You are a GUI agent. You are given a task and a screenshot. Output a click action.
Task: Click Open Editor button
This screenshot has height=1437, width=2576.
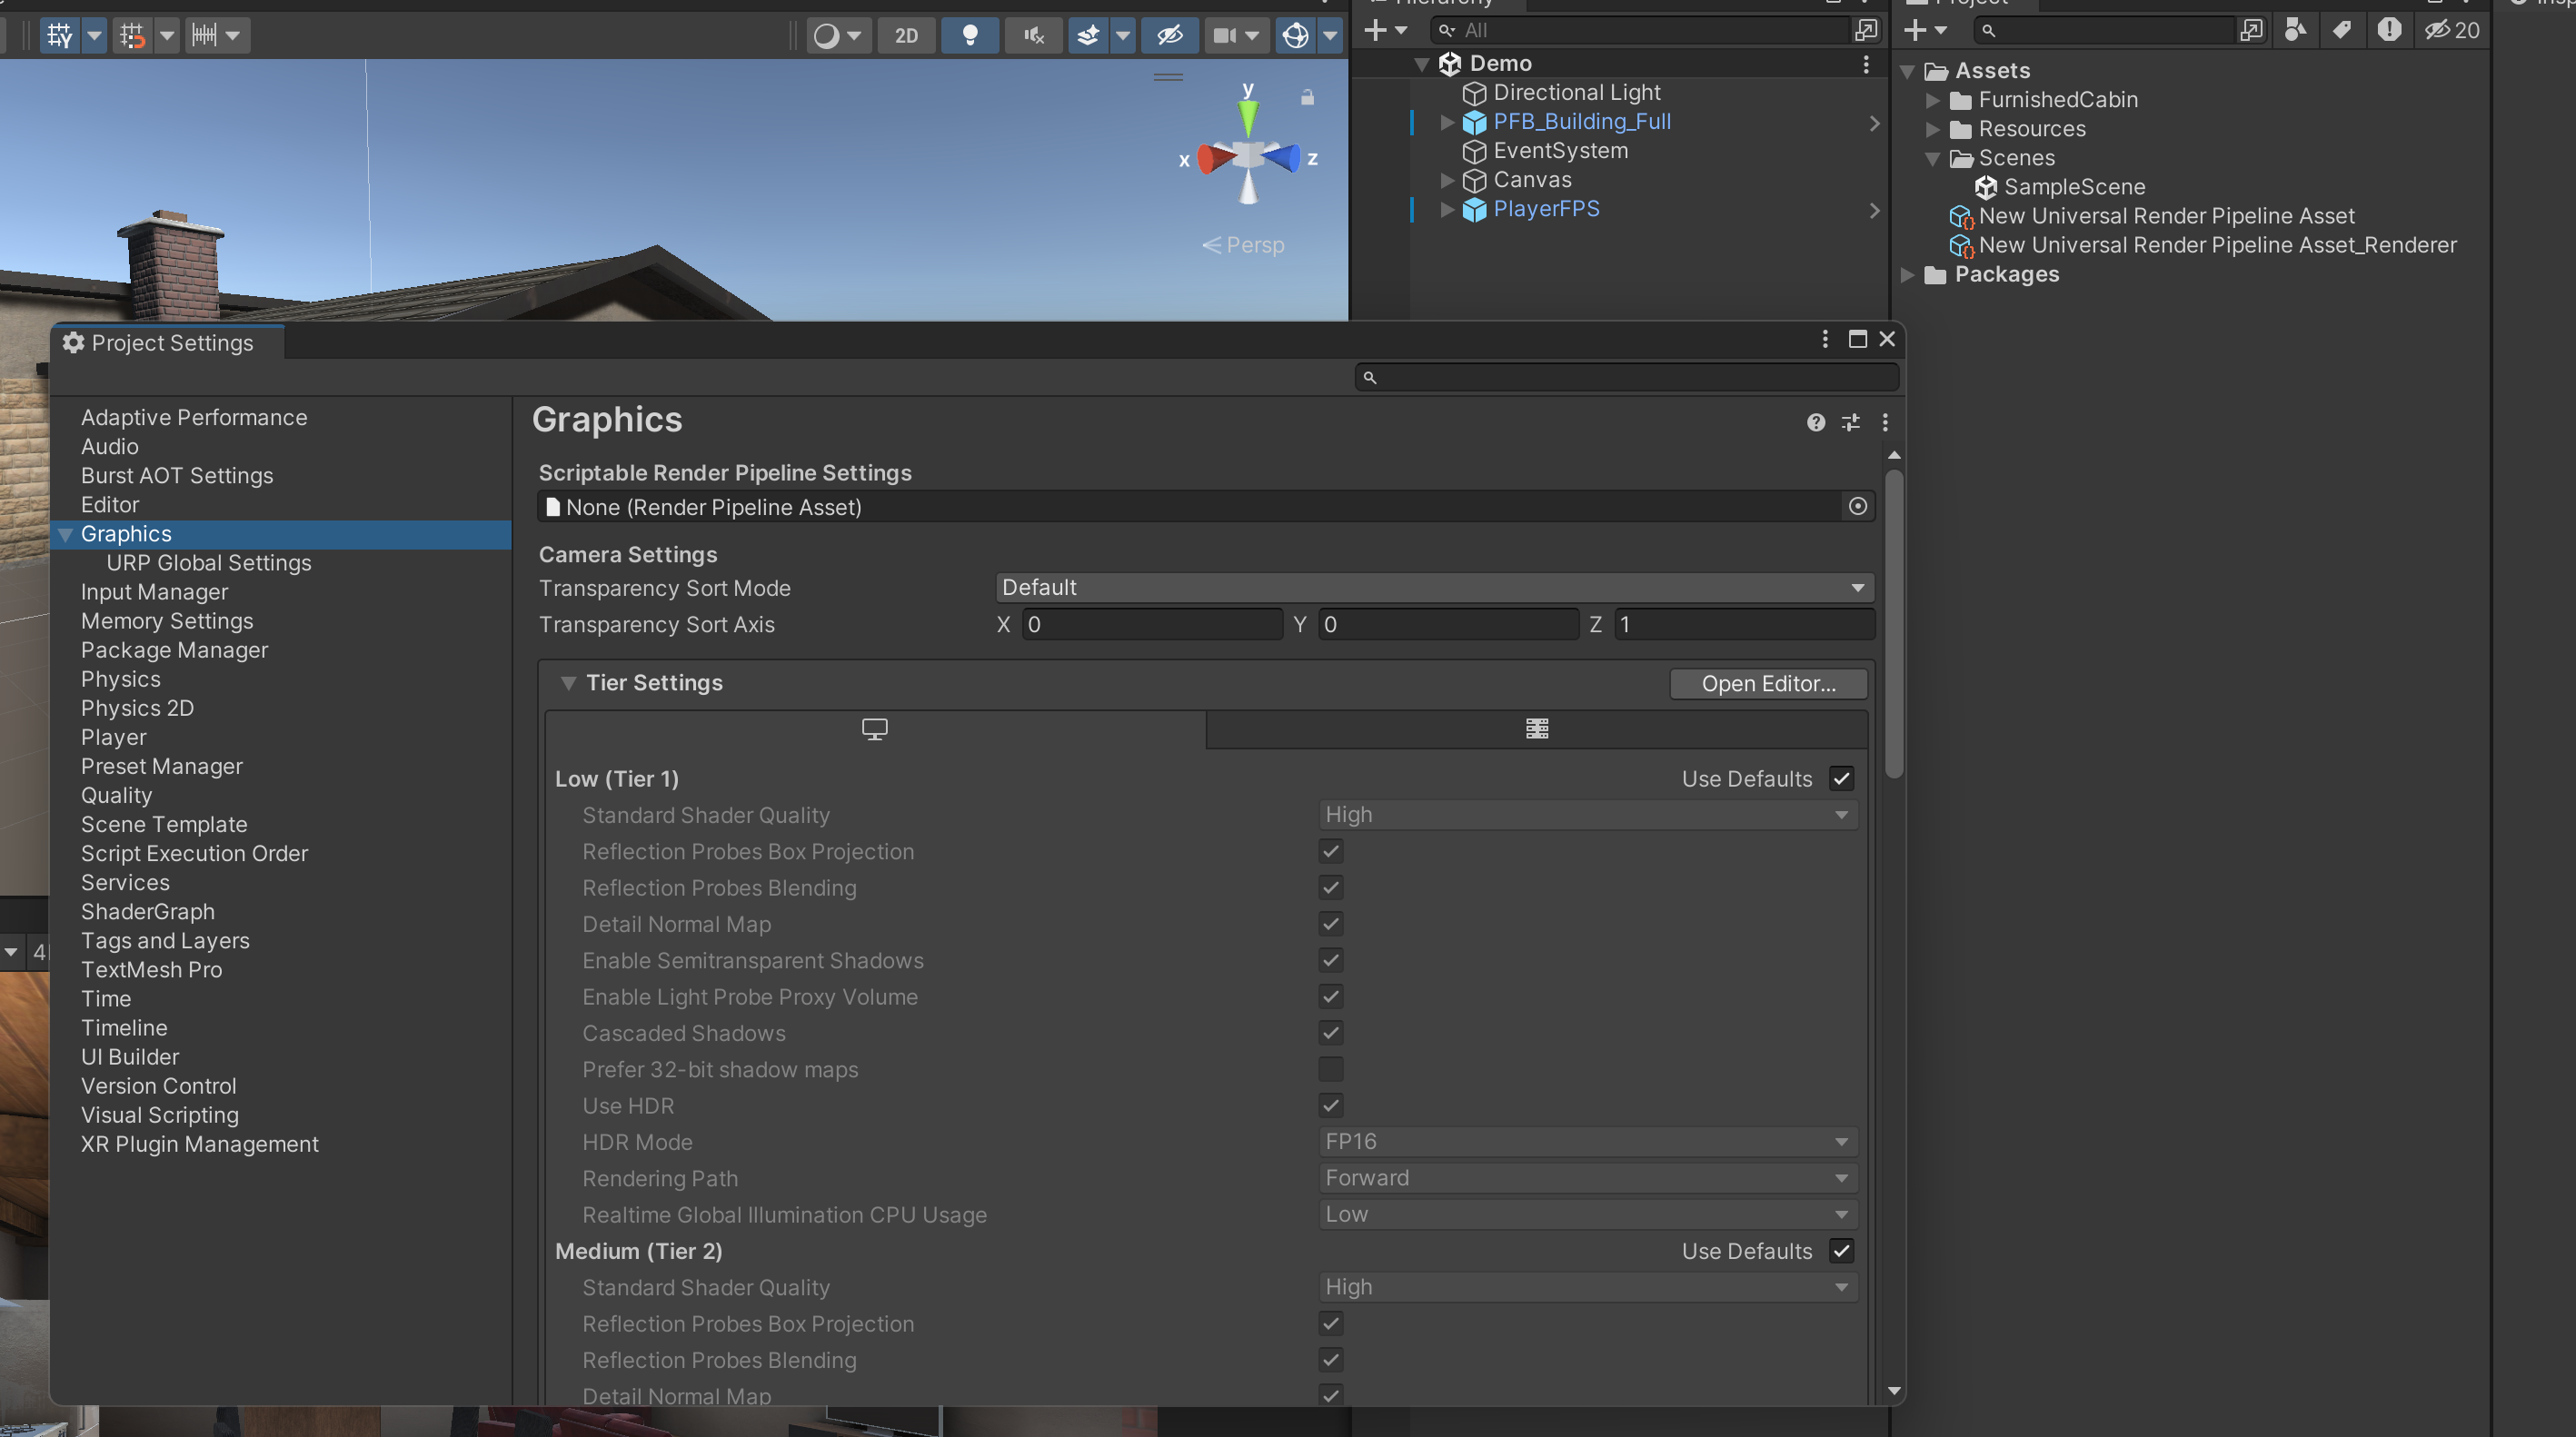pos(1768,684)
